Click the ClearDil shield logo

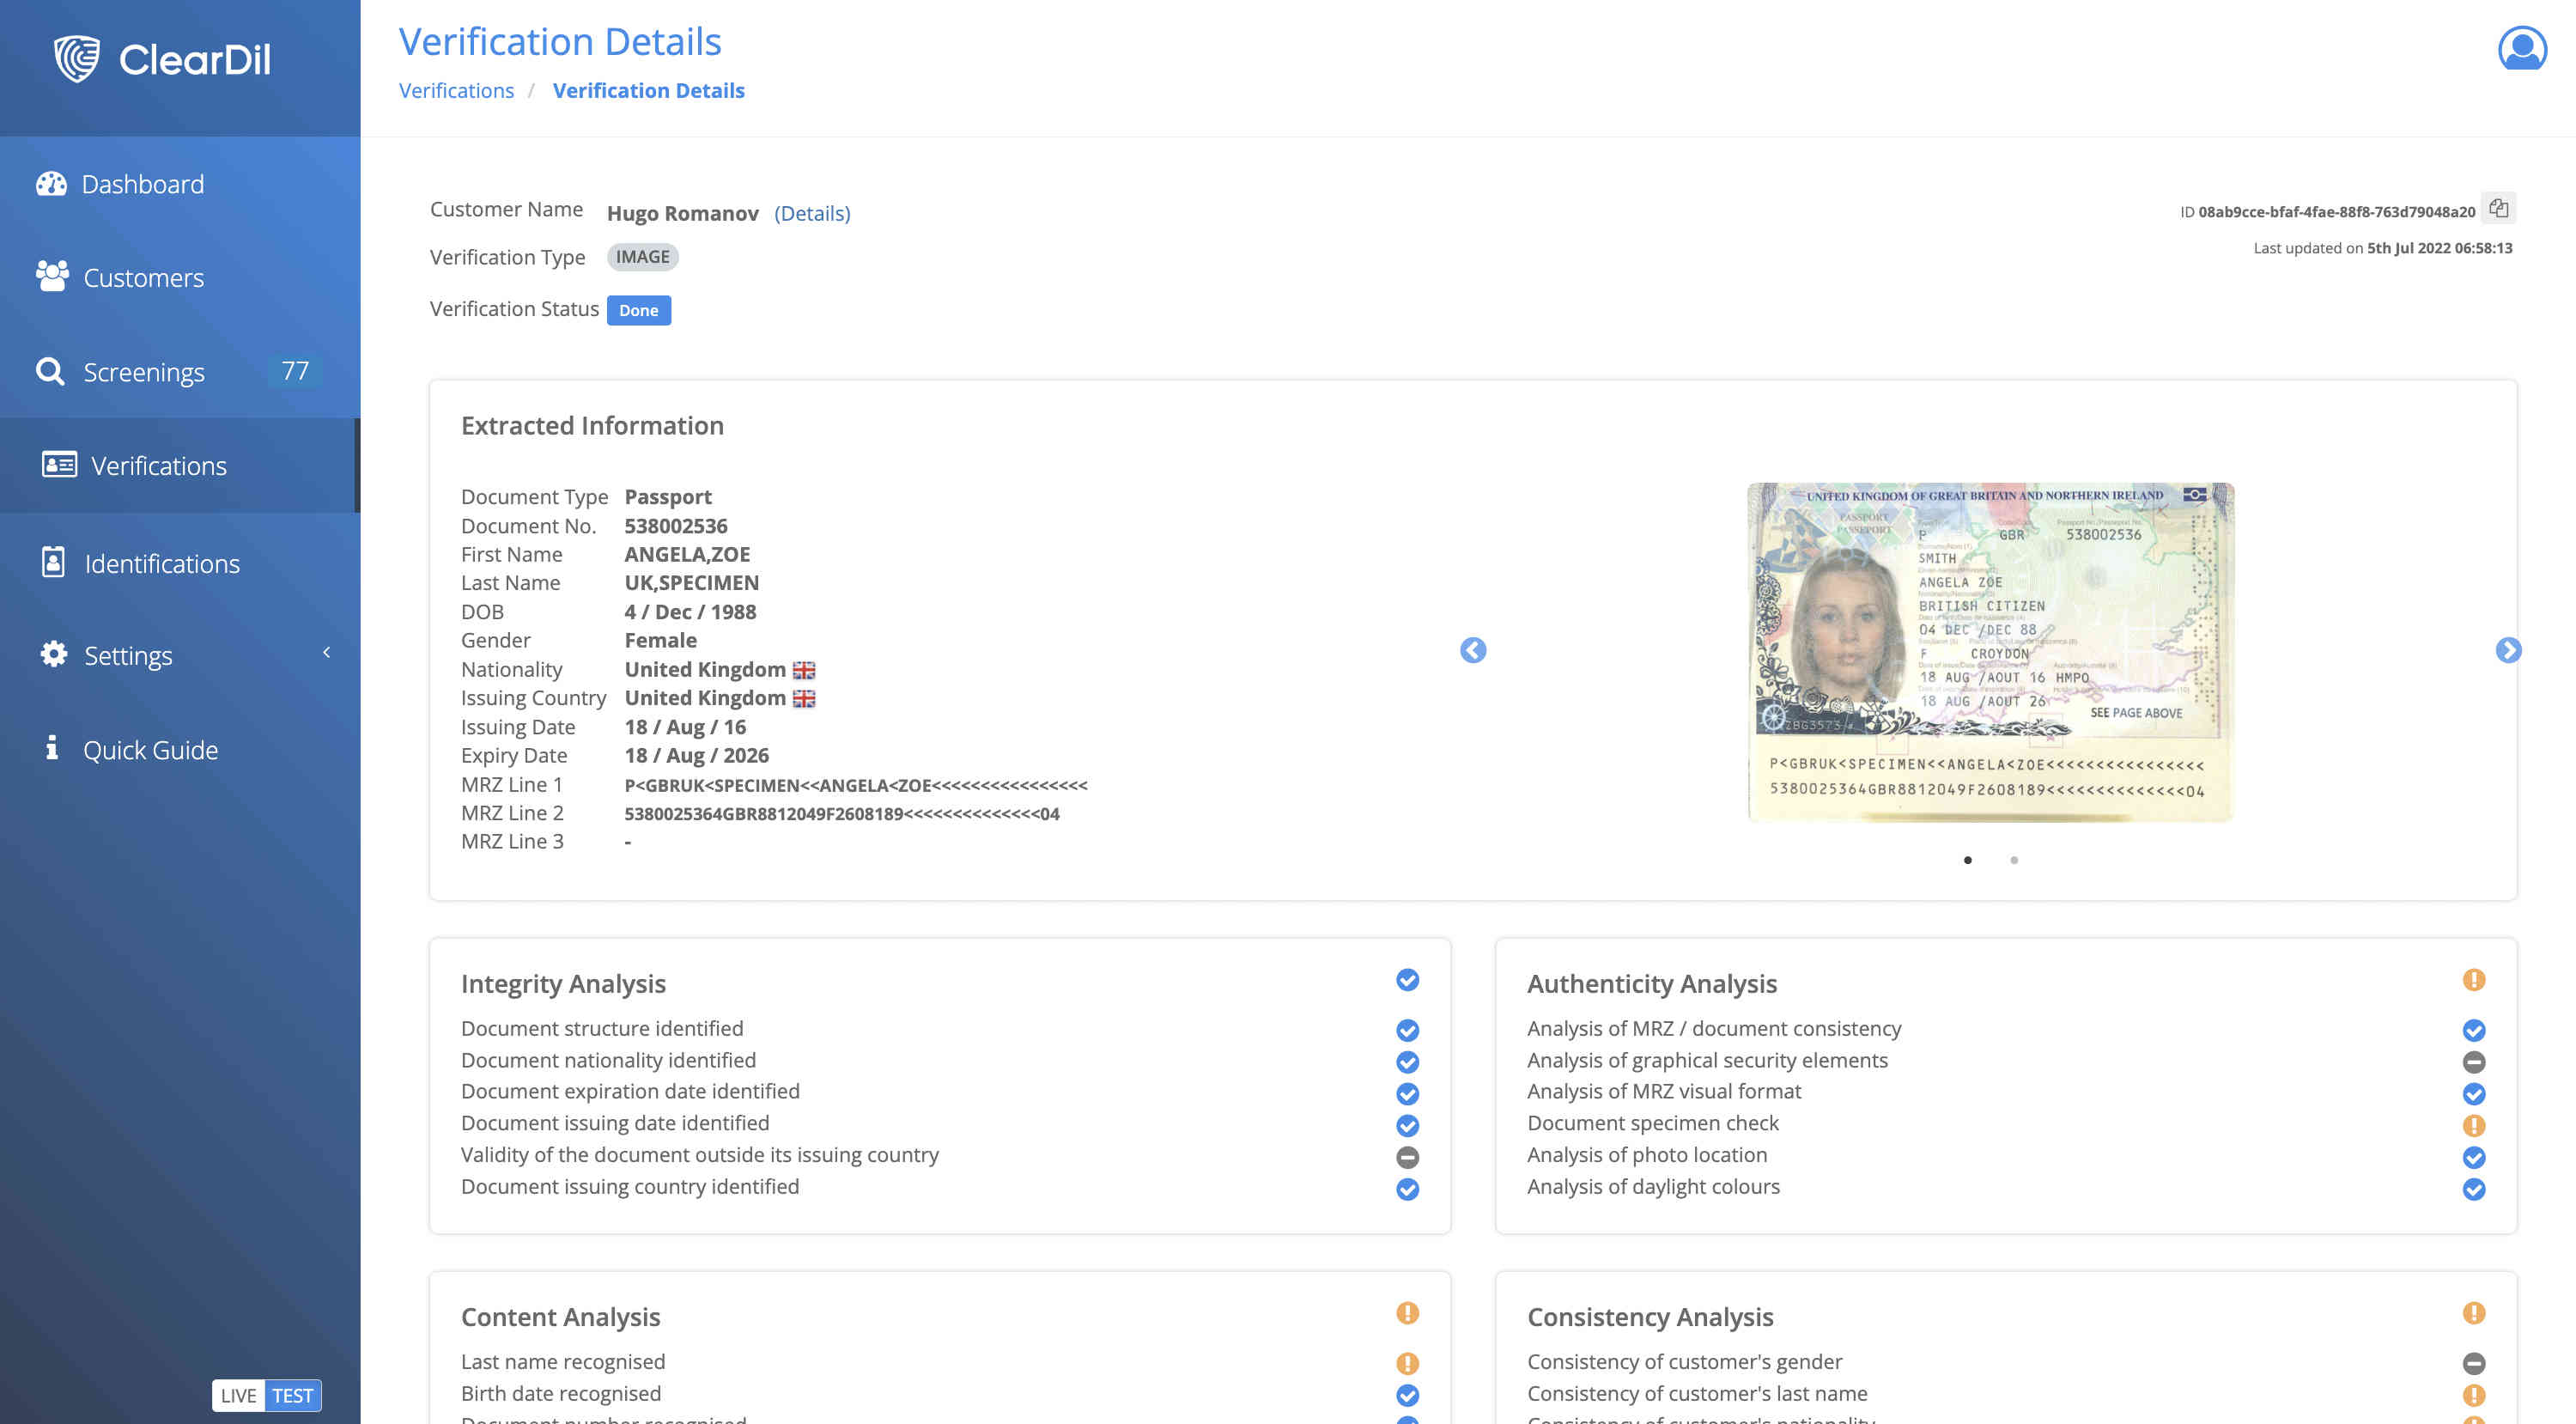click(x=77, y=58)
